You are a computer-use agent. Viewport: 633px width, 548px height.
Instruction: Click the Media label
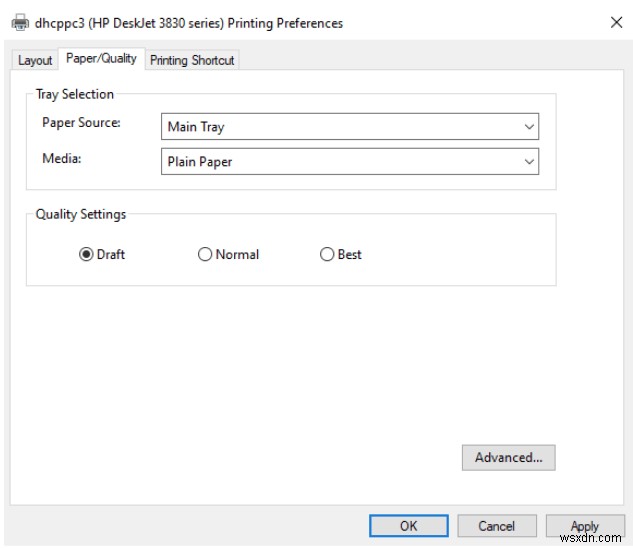click(x=59, y=158)
